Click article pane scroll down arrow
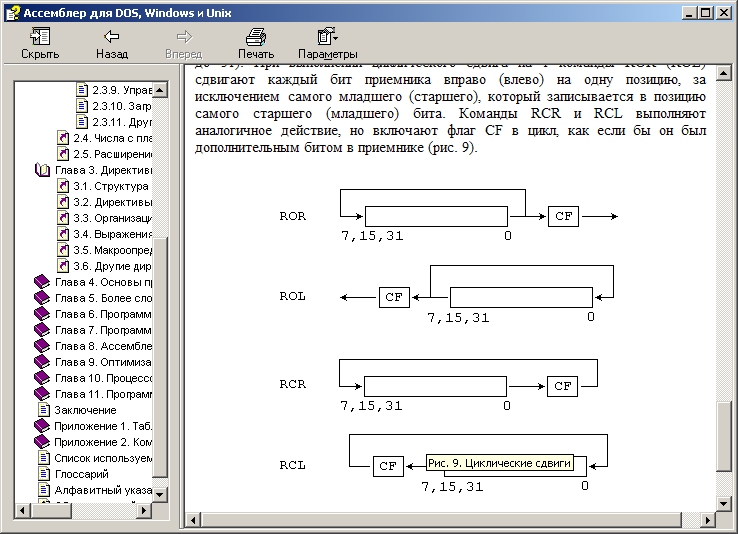 tap(723, 504)
